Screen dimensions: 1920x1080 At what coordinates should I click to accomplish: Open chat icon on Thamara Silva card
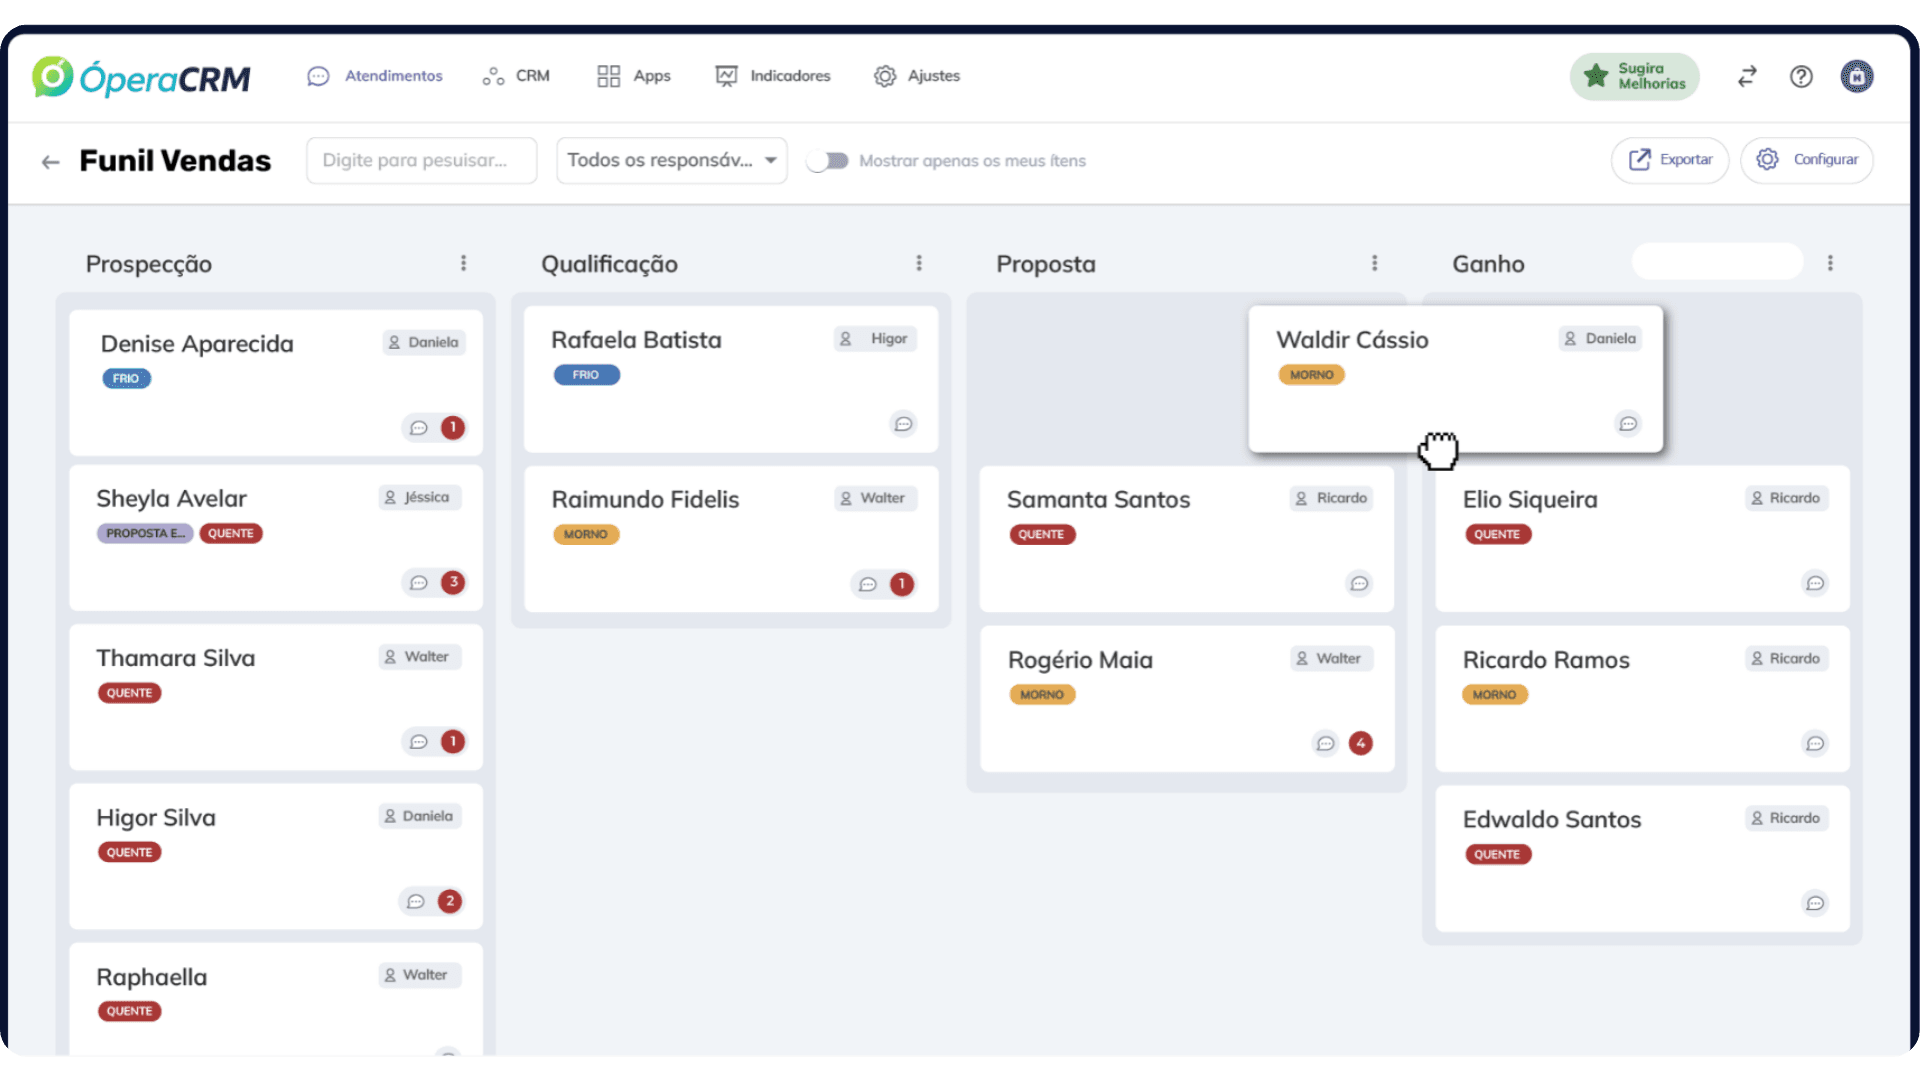pos(419,742)
